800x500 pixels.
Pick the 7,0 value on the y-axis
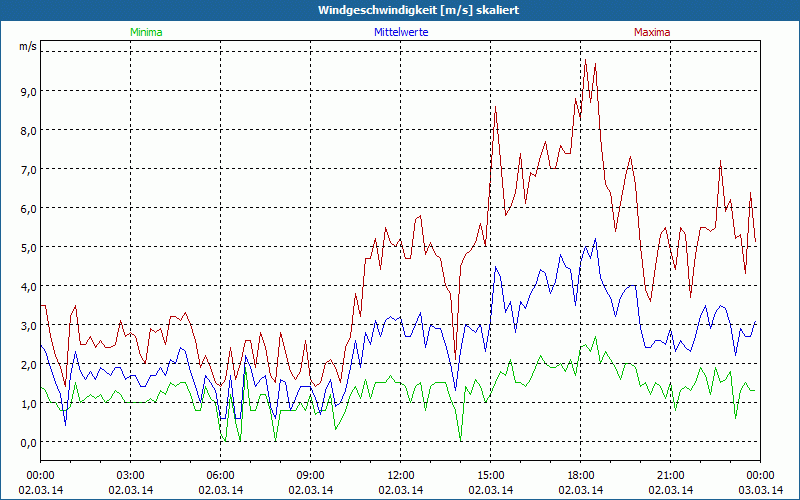(27, 169)
